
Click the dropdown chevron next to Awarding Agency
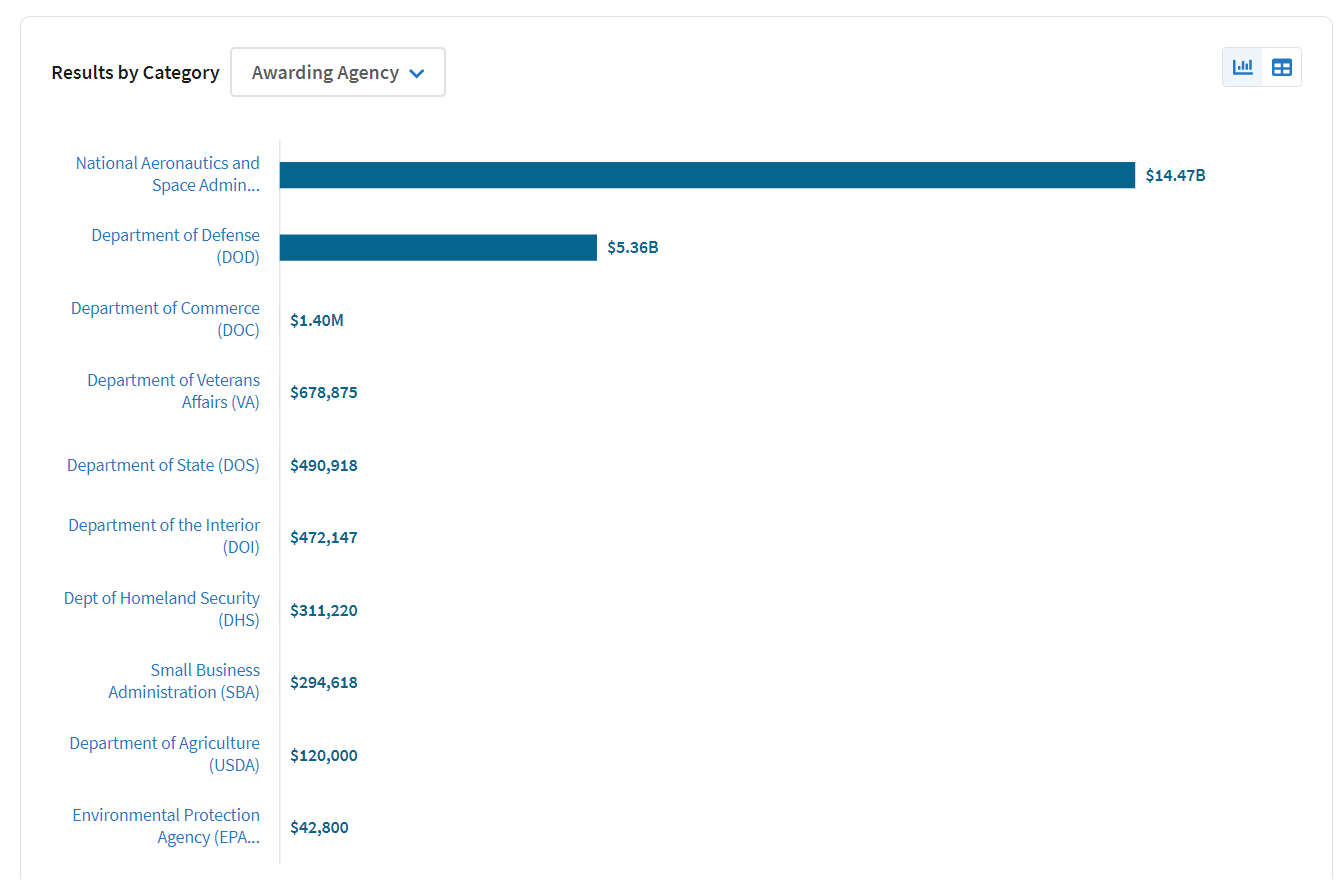click(x=417, y=73)
